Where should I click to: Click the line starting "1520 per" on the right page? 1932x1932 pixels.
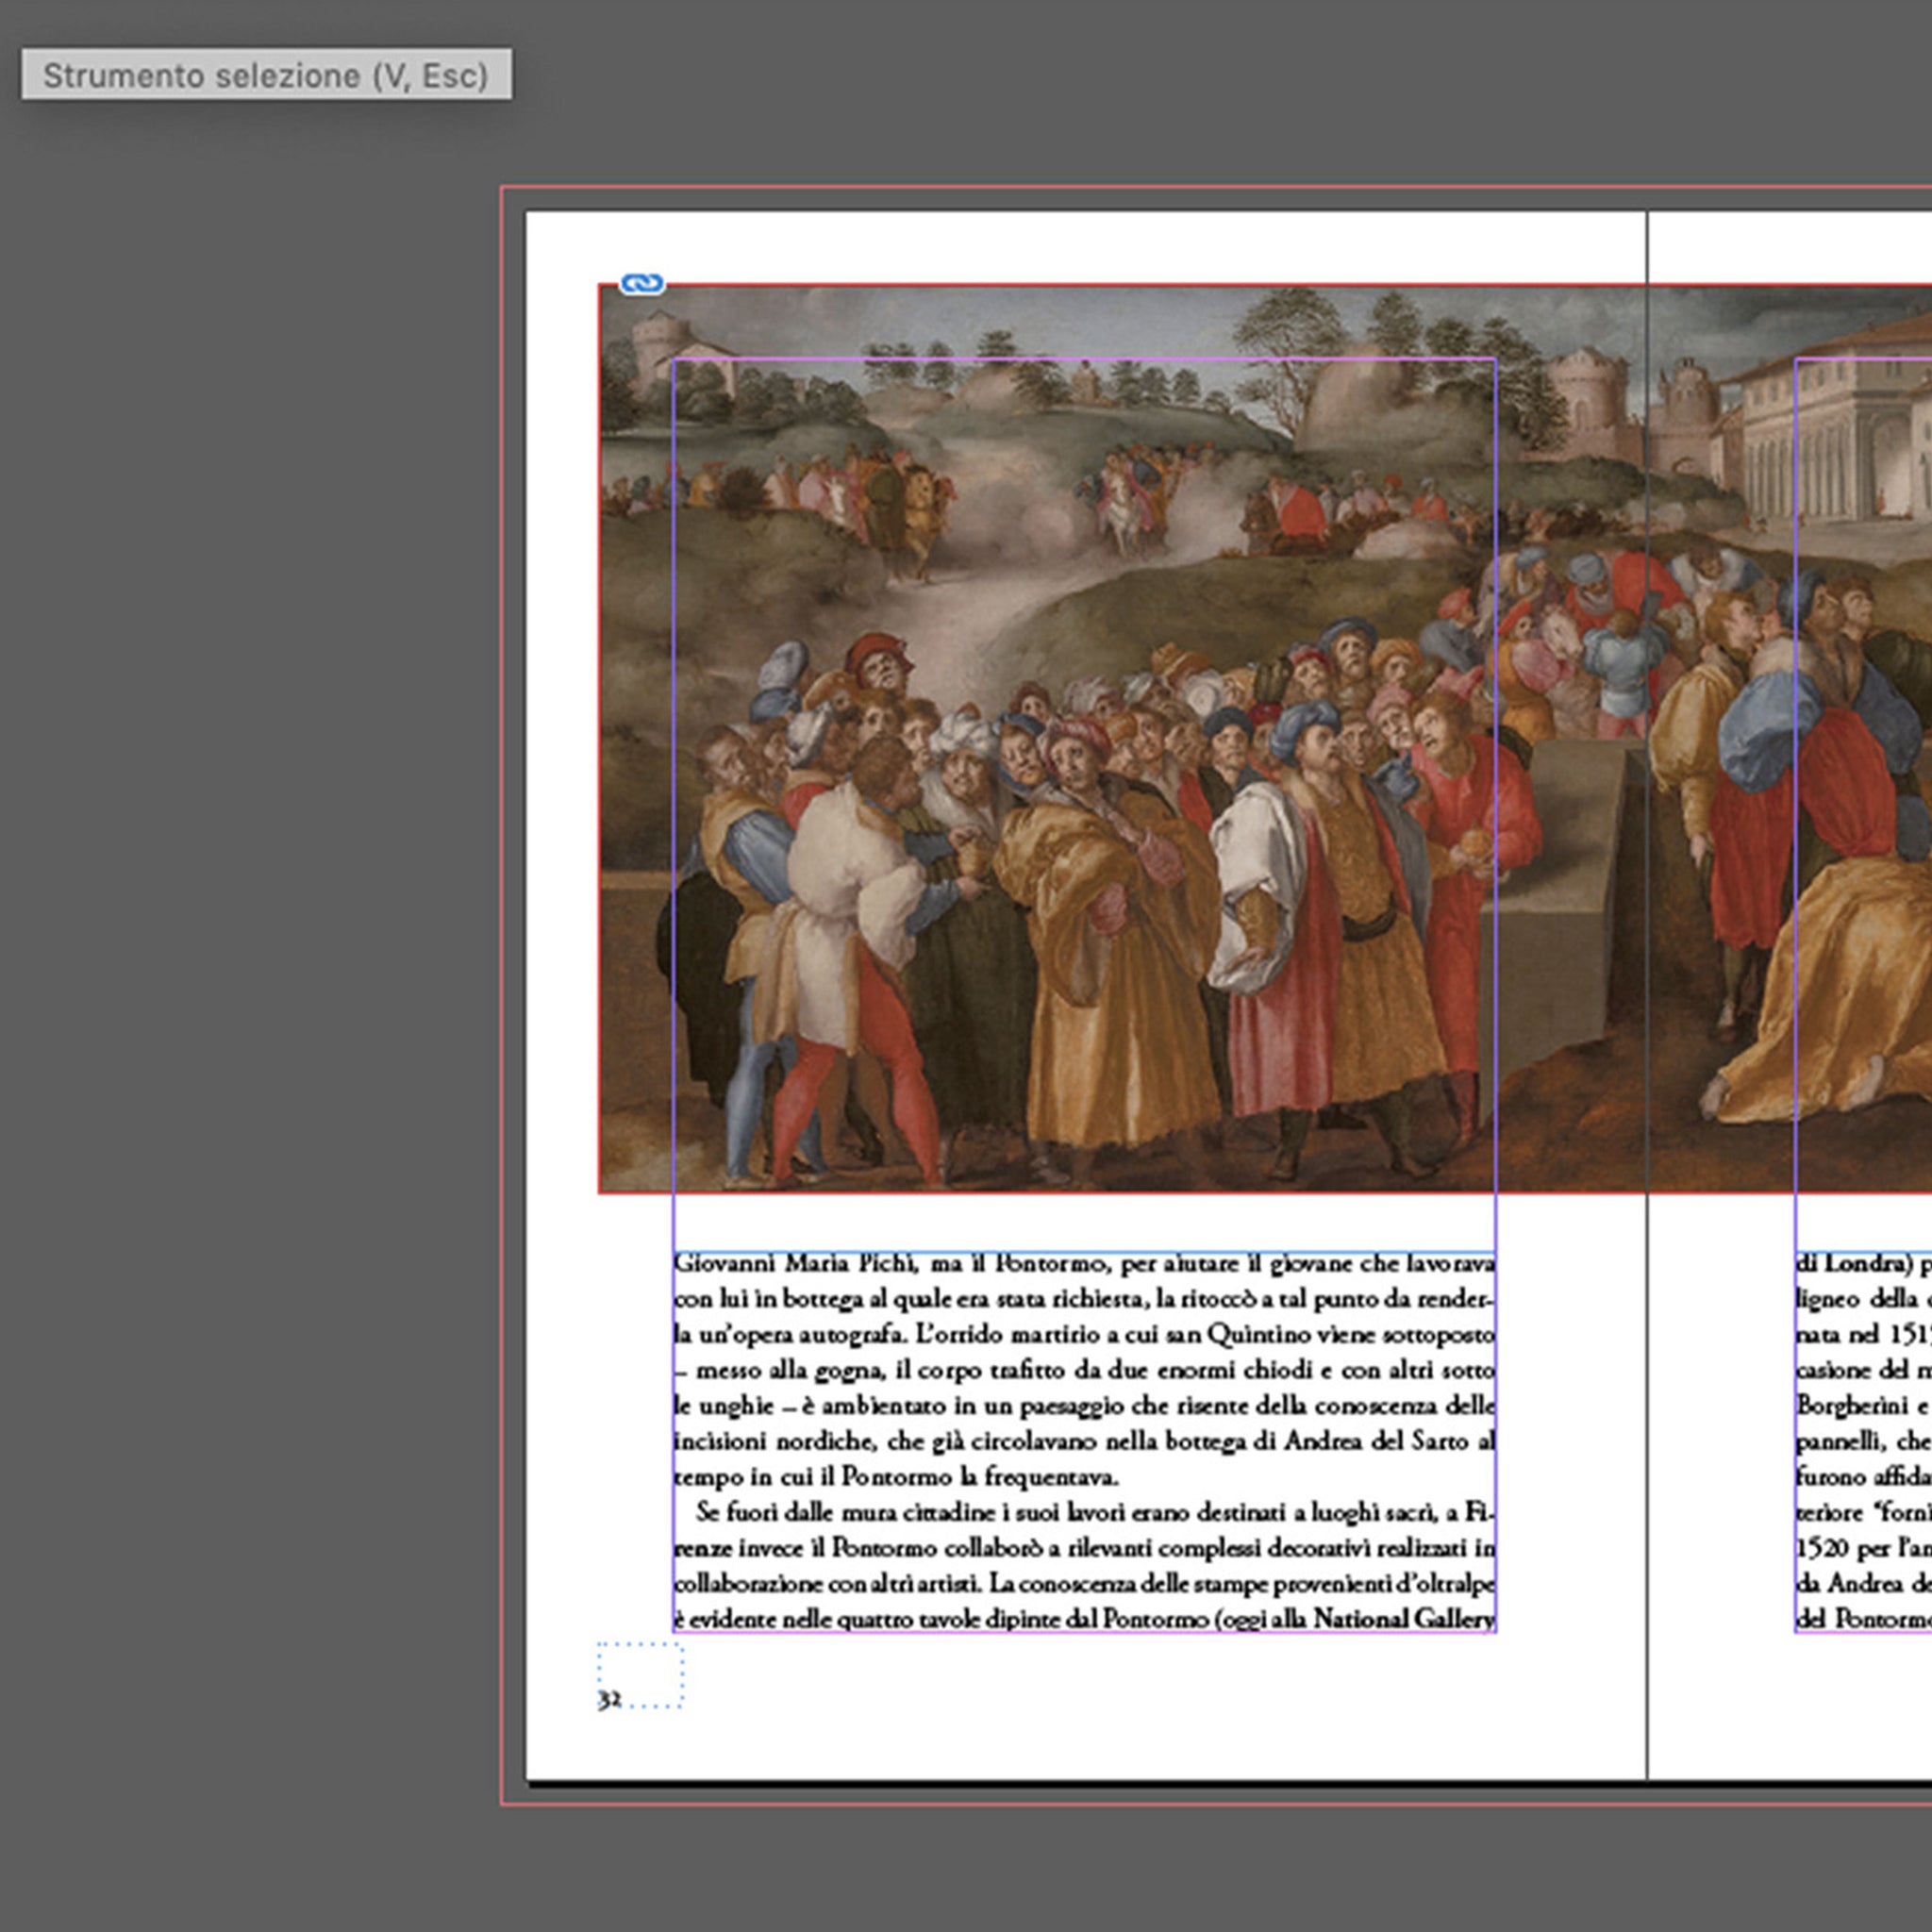pyautogui.click(x=1864, y=1548)
